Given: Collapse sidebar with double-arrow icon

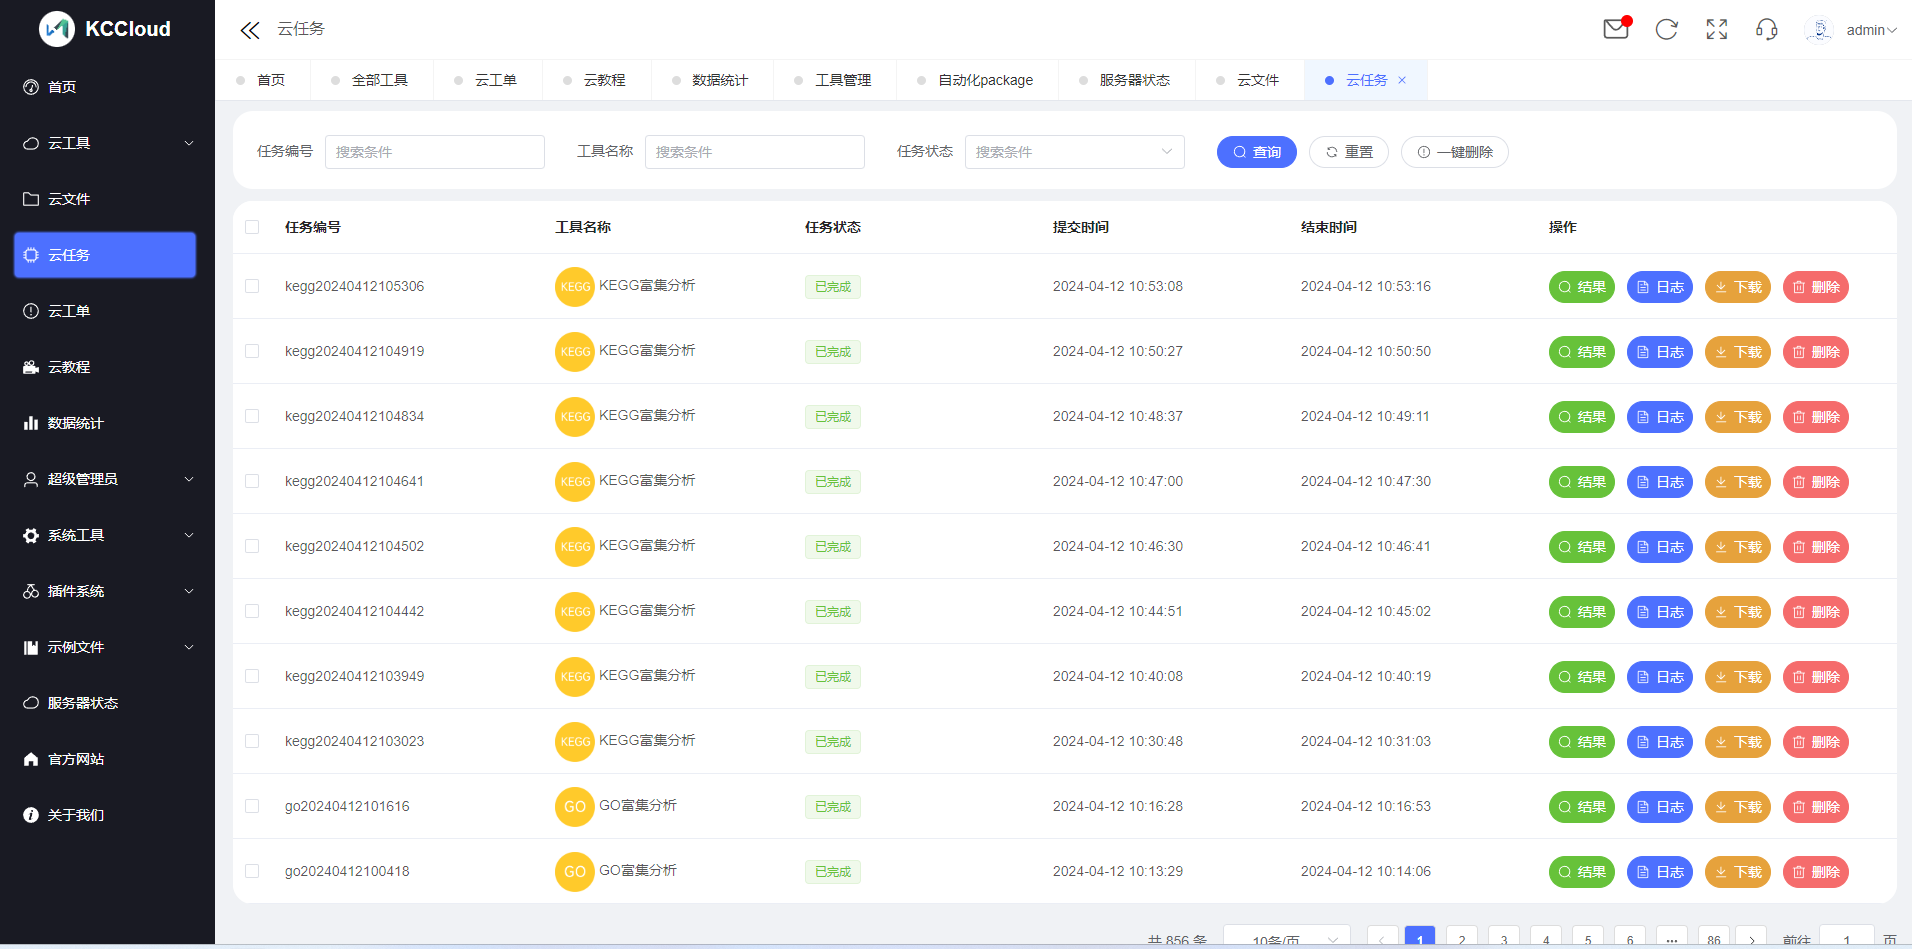Looking at the screenshot, I should click(x=250, y=30).
